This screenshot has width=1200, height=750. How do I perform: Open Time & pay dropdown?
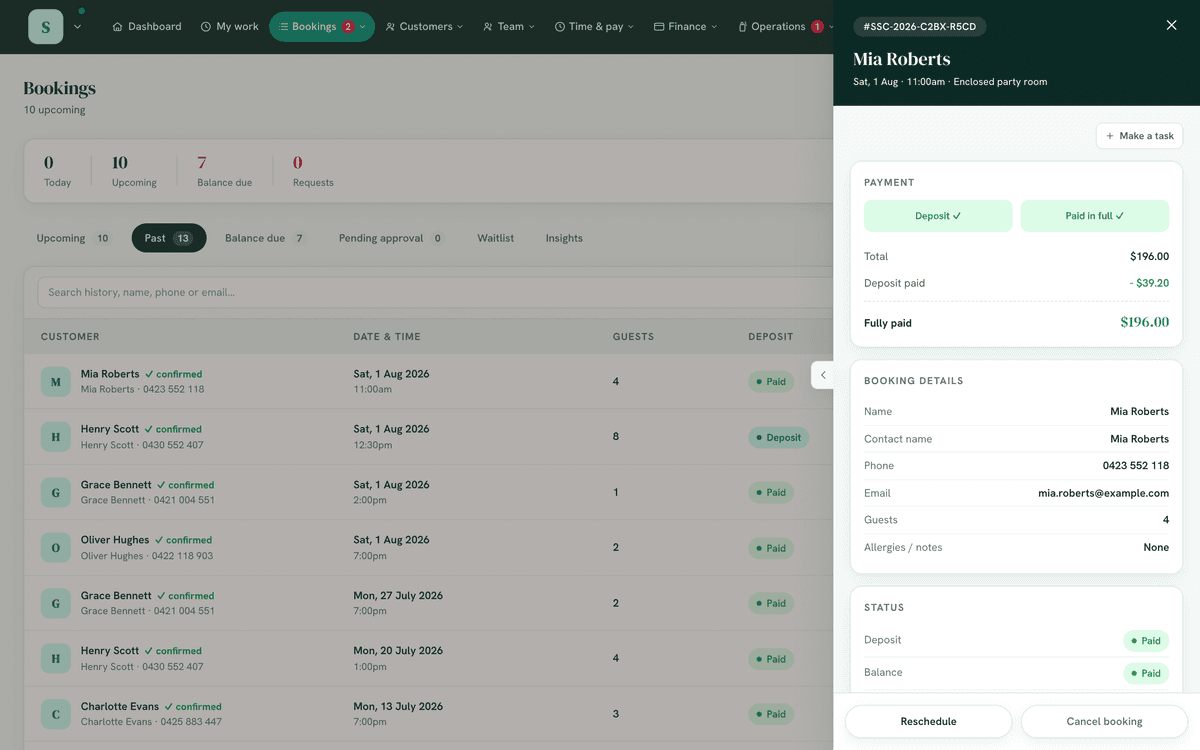coord(595,27)
